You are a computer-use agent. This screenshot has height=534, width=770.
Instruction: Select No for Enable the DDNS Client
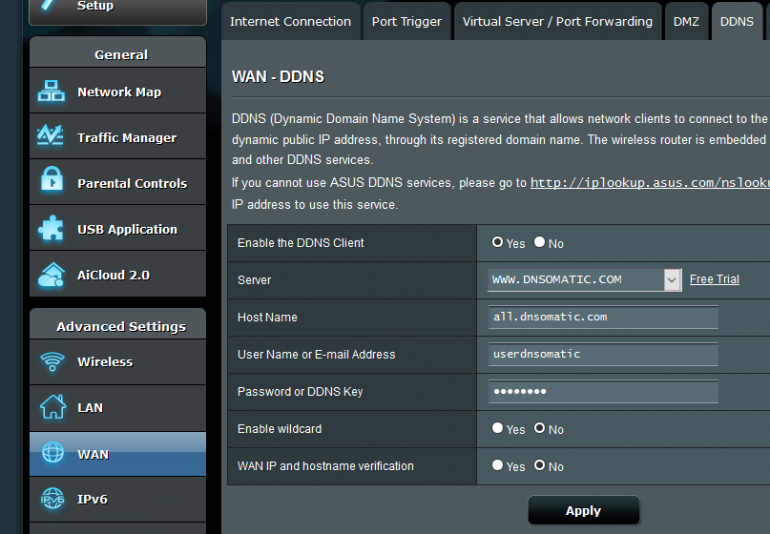tap(540, 242)
